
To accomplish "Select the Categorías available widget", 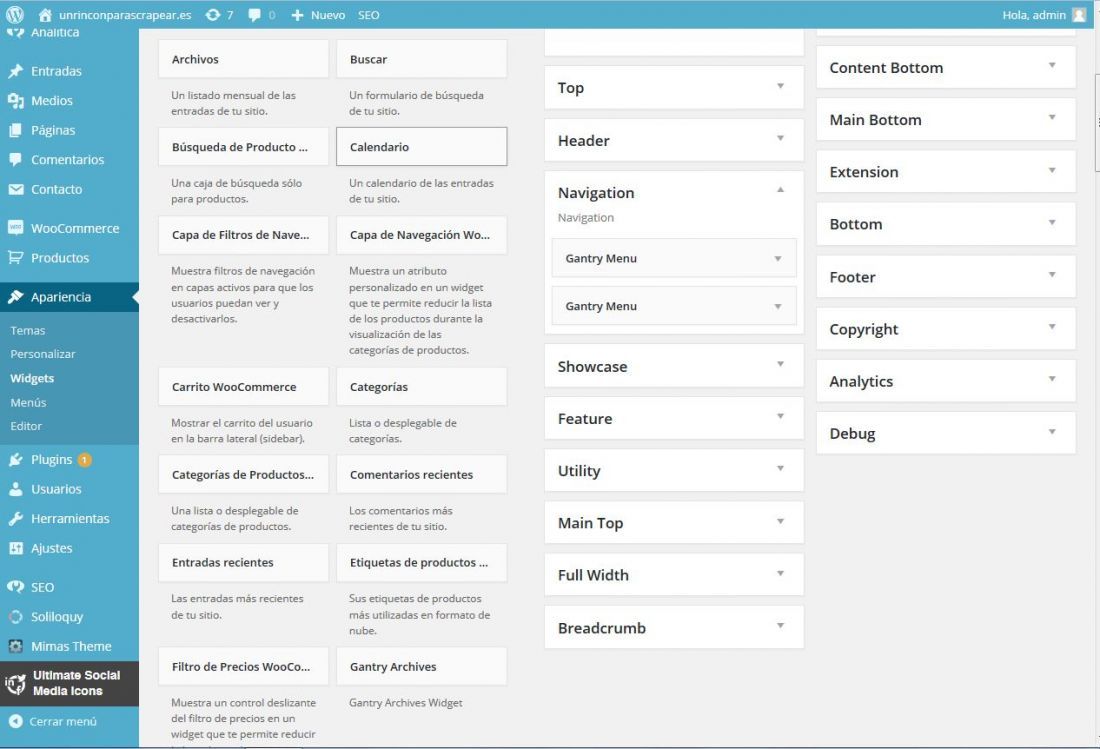I will 422,386.
